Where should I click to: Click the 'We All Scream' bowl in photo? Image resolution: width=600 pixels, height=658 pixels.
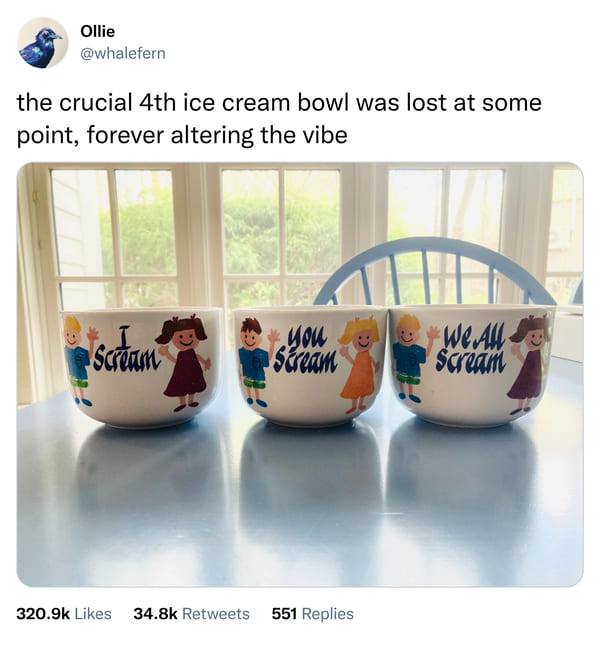point(472,366)
